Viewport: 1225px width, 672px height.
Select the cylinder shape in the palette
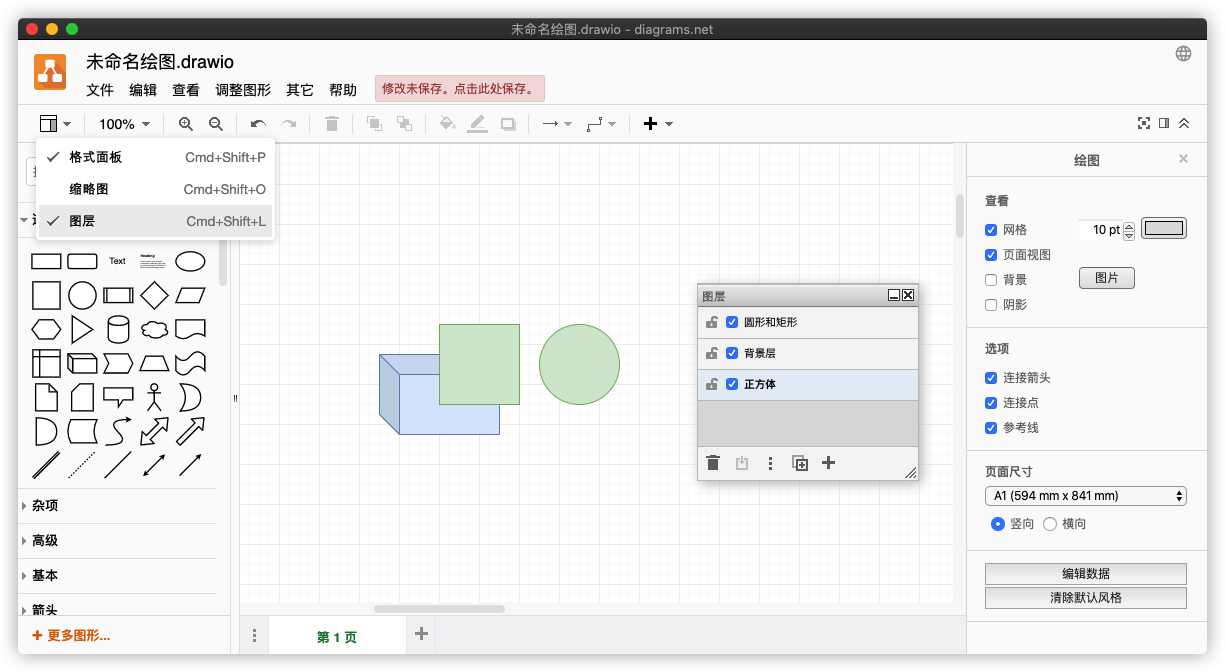click(x=118, y=329)
